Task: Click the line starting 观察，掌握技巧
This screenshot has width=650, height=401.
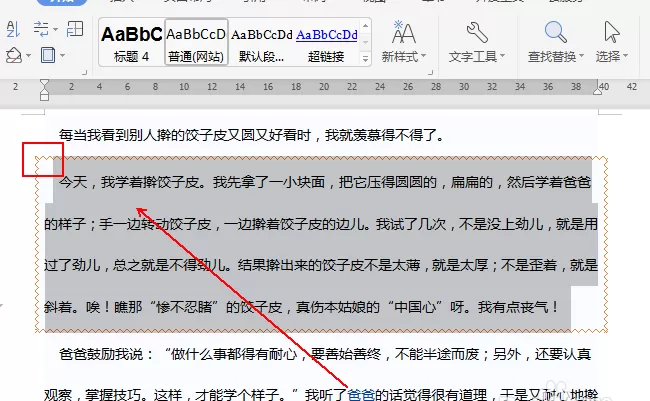Action: (x=321, y=394)
